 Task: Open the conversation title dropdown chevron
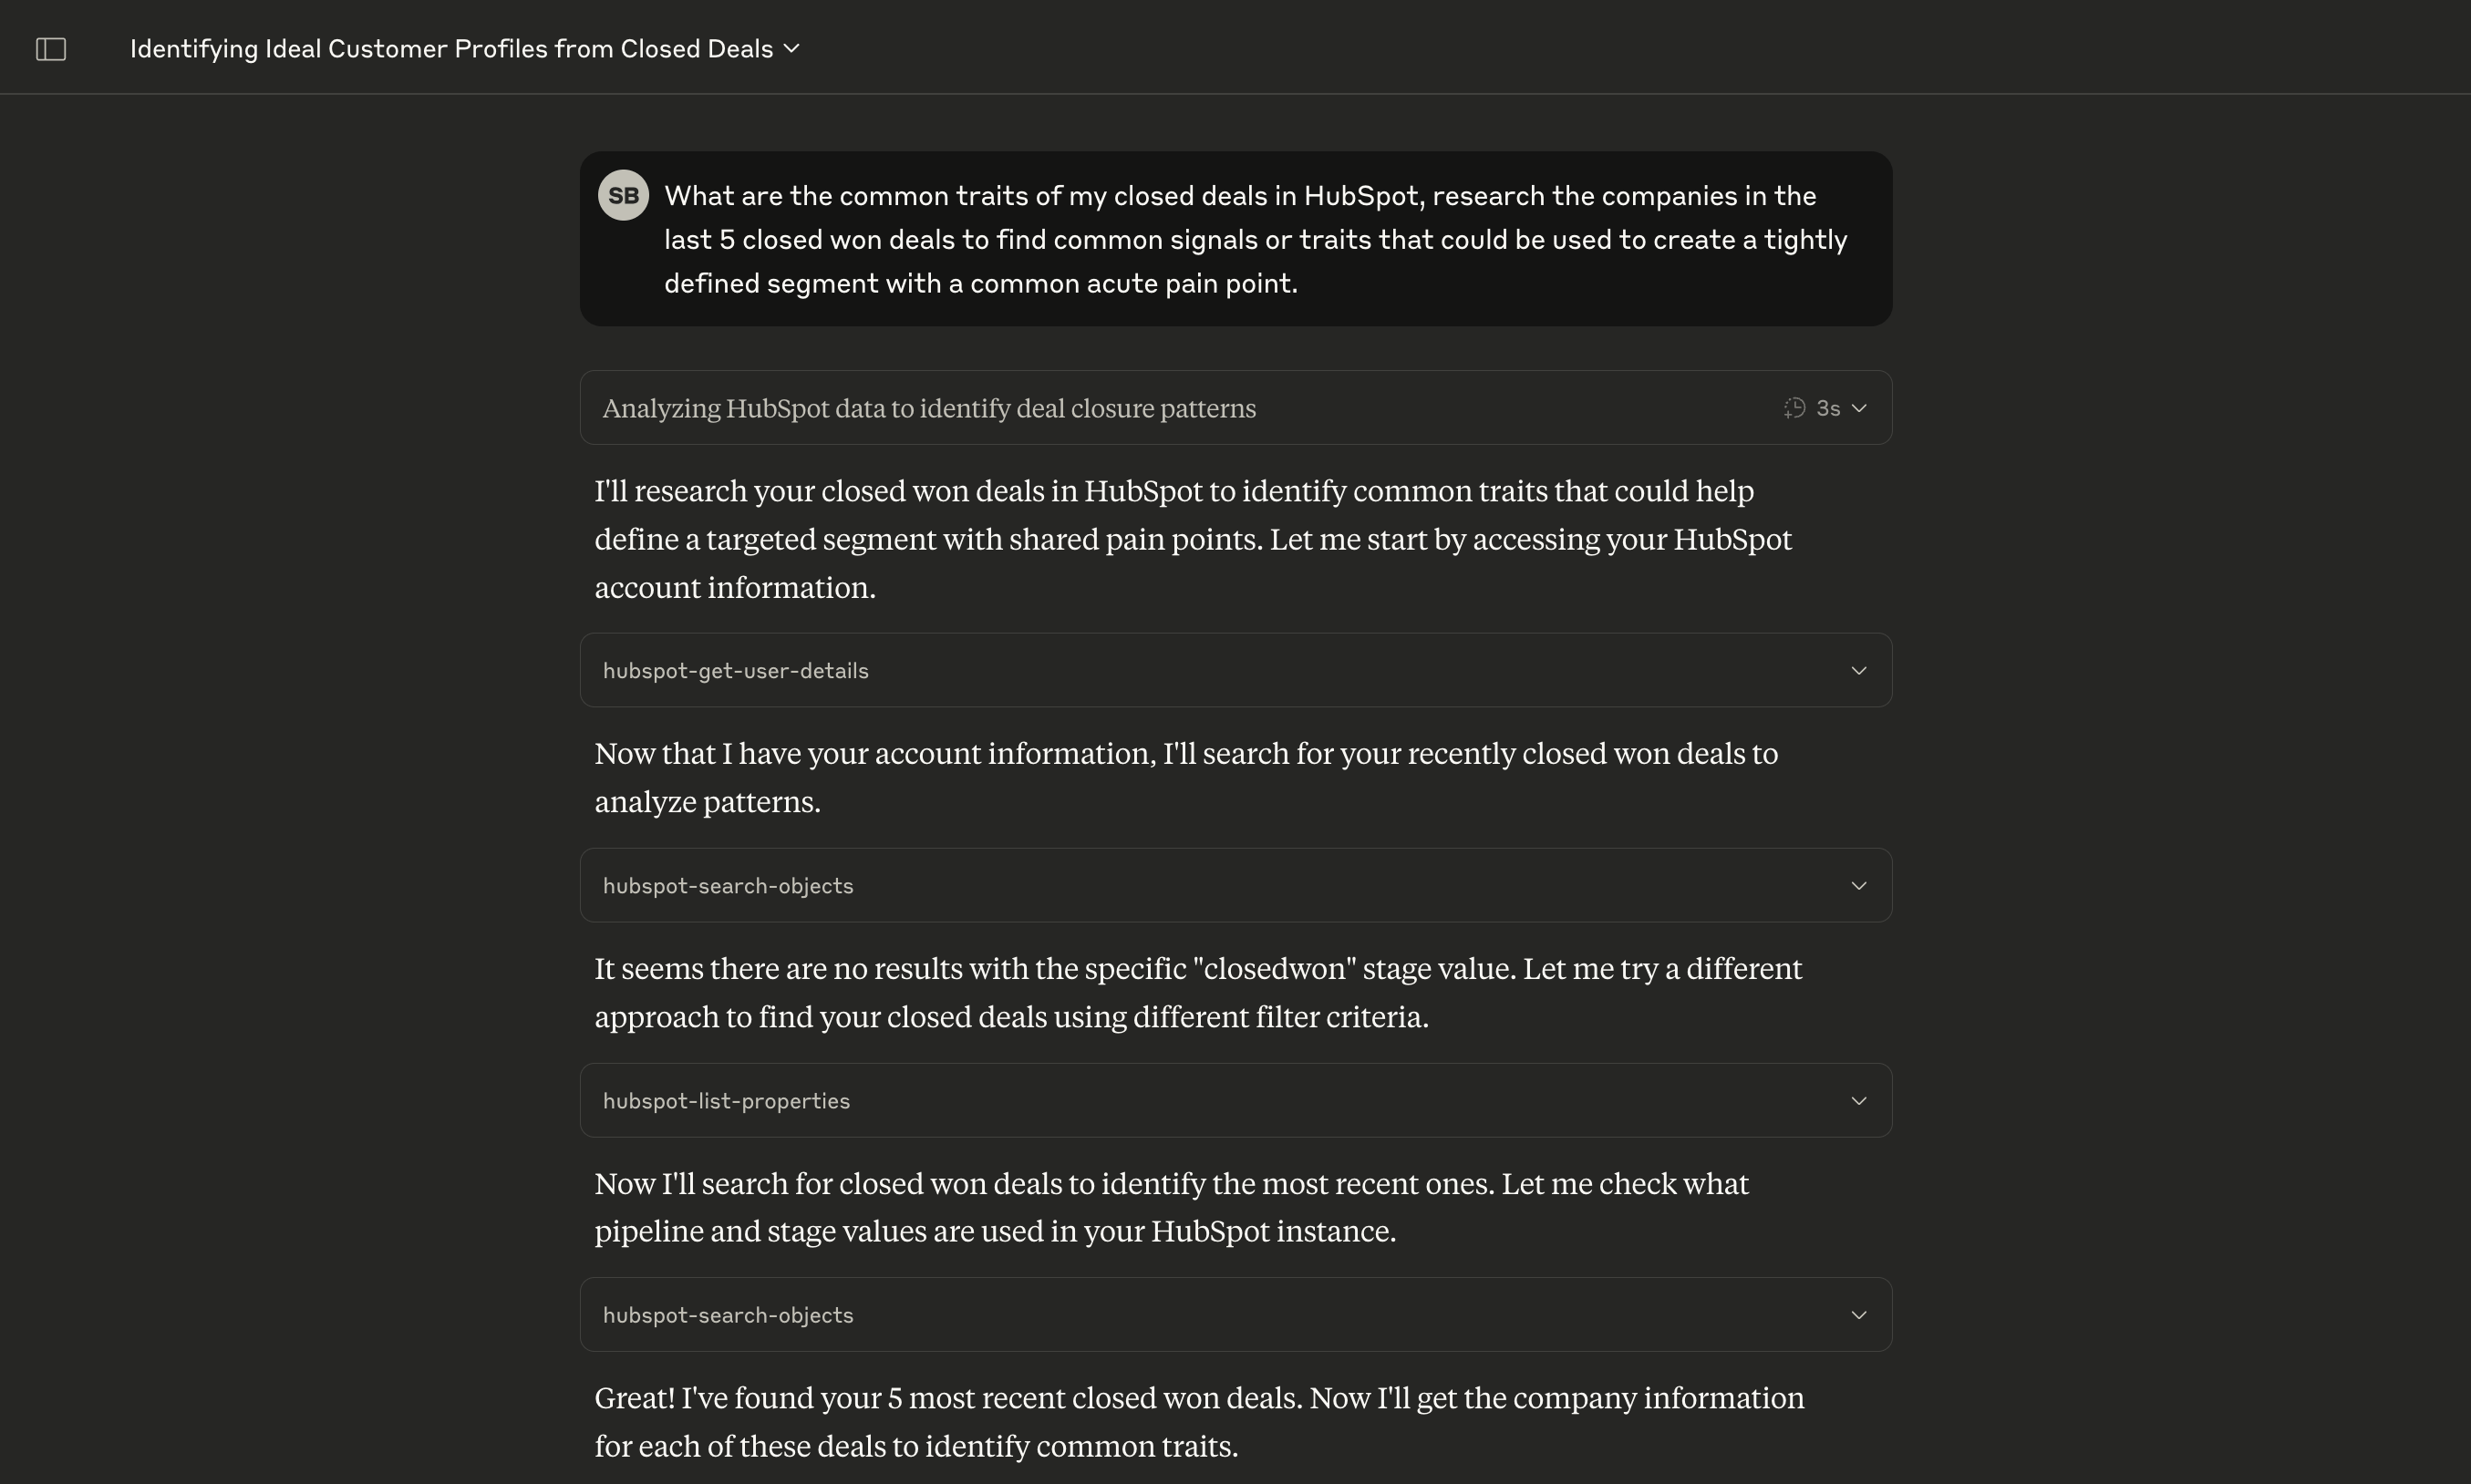click(x=792, y=48)
